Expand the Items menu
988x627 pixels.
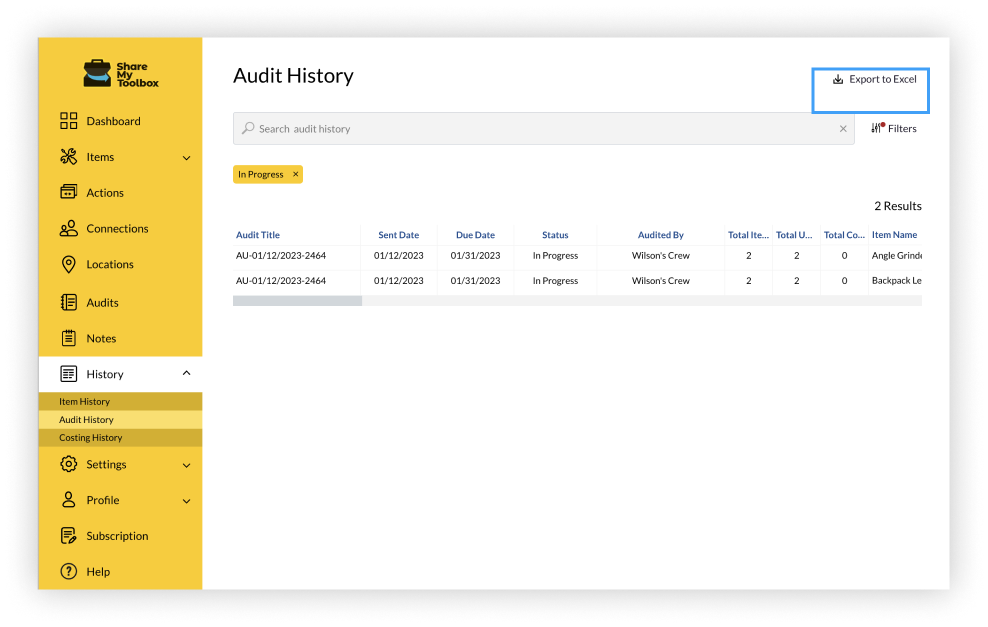[185, 156]
